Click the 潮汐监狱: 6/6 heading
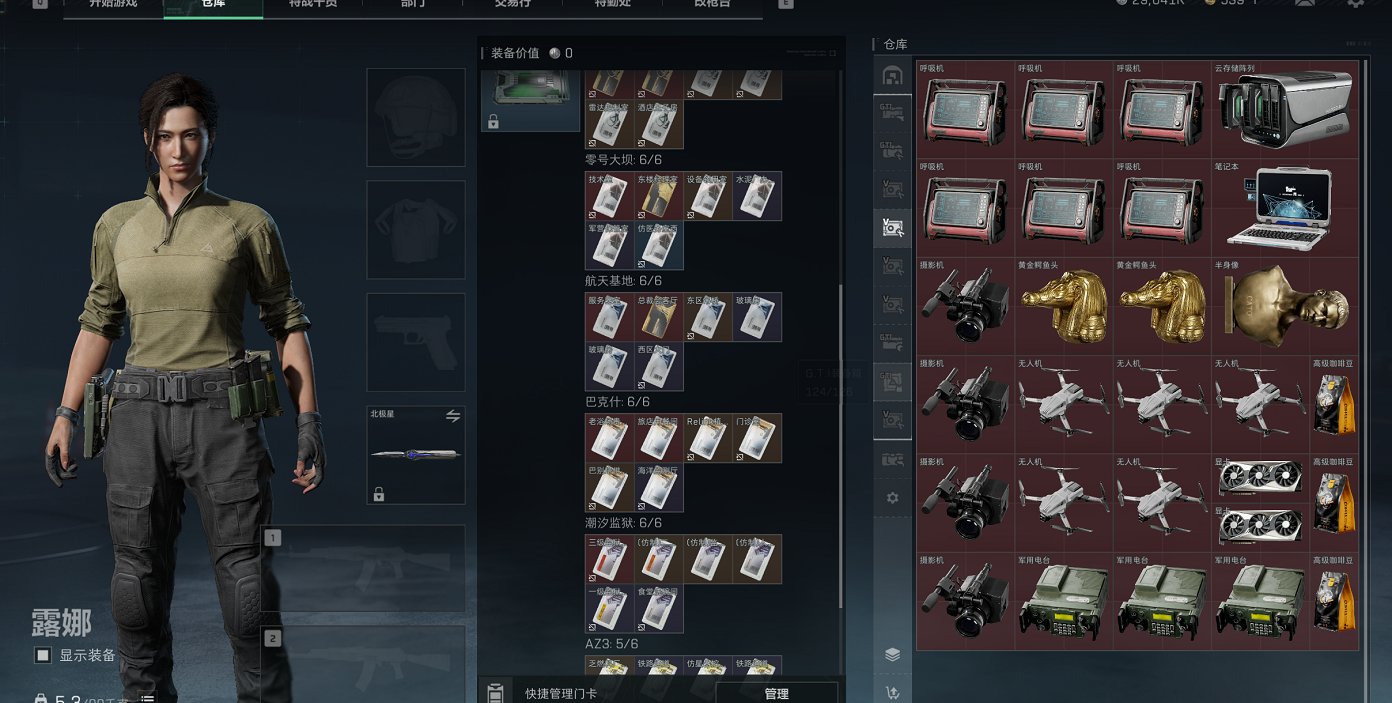Viewport: 1392px width, 703px height. (x=623, y=523)
